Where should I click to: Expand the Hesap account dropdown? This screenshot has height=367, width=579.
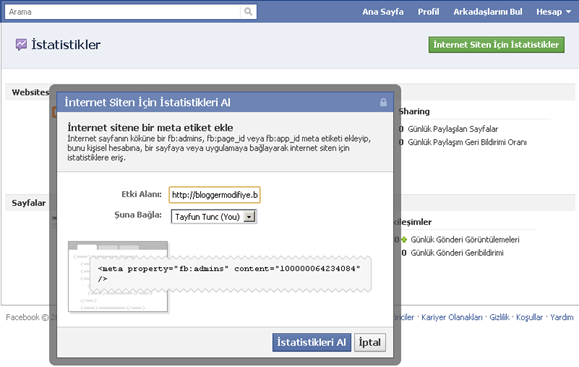554,12
